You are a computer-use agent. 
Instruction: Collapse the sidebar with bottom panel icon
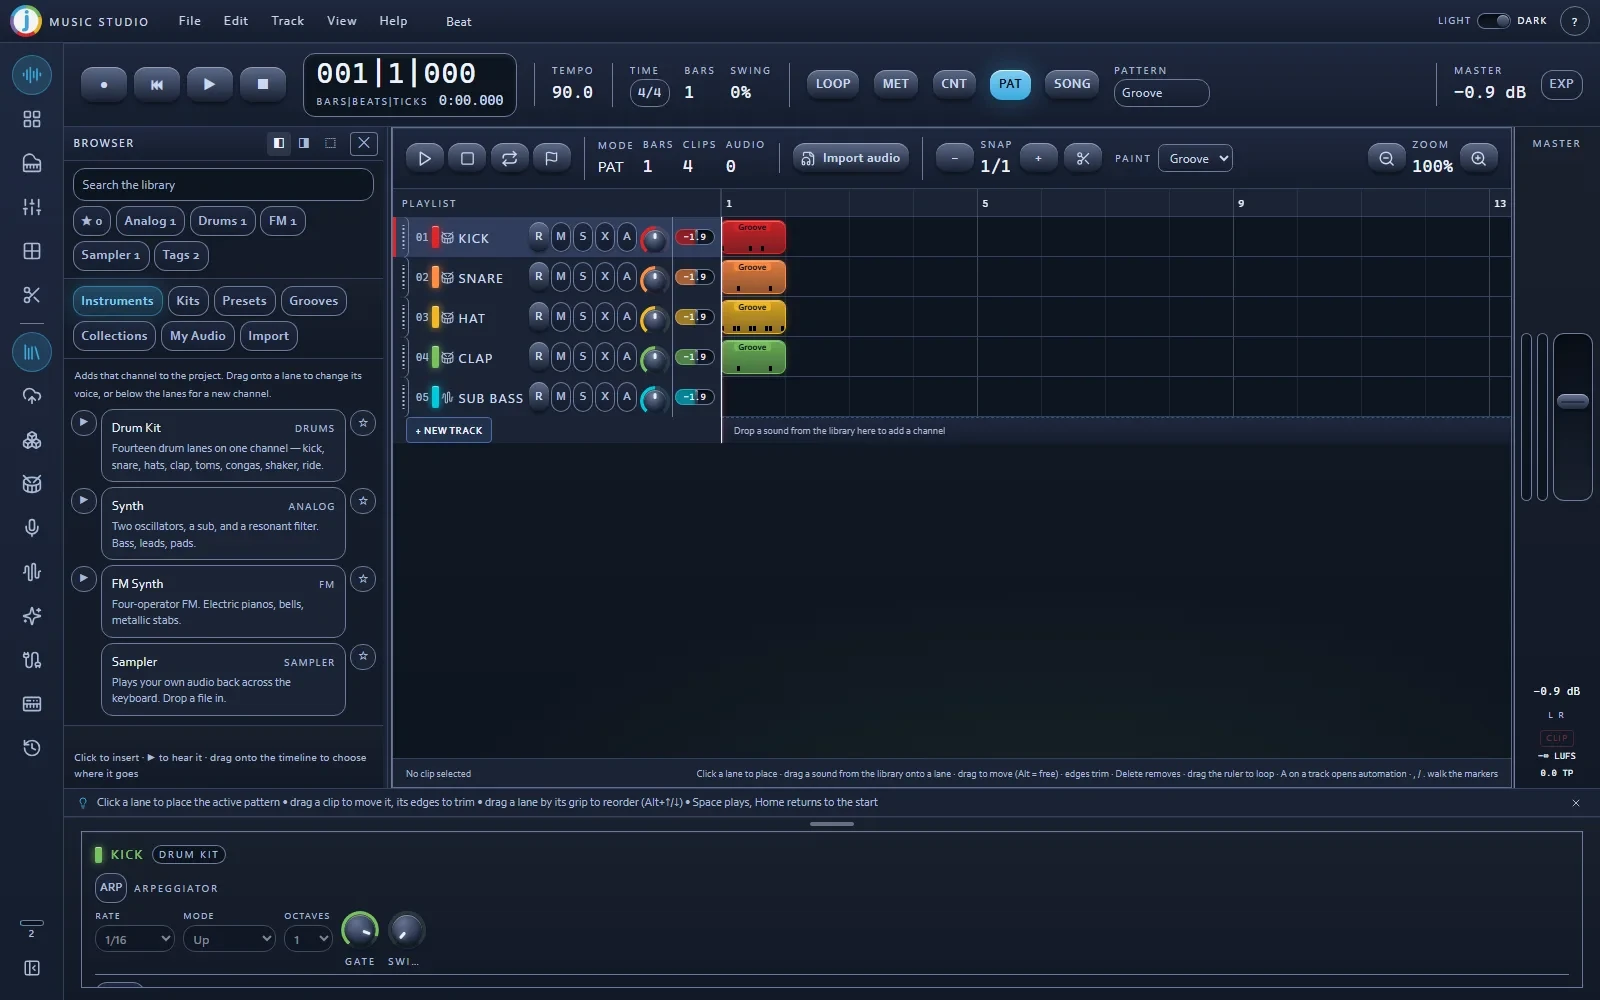(32, 968)
